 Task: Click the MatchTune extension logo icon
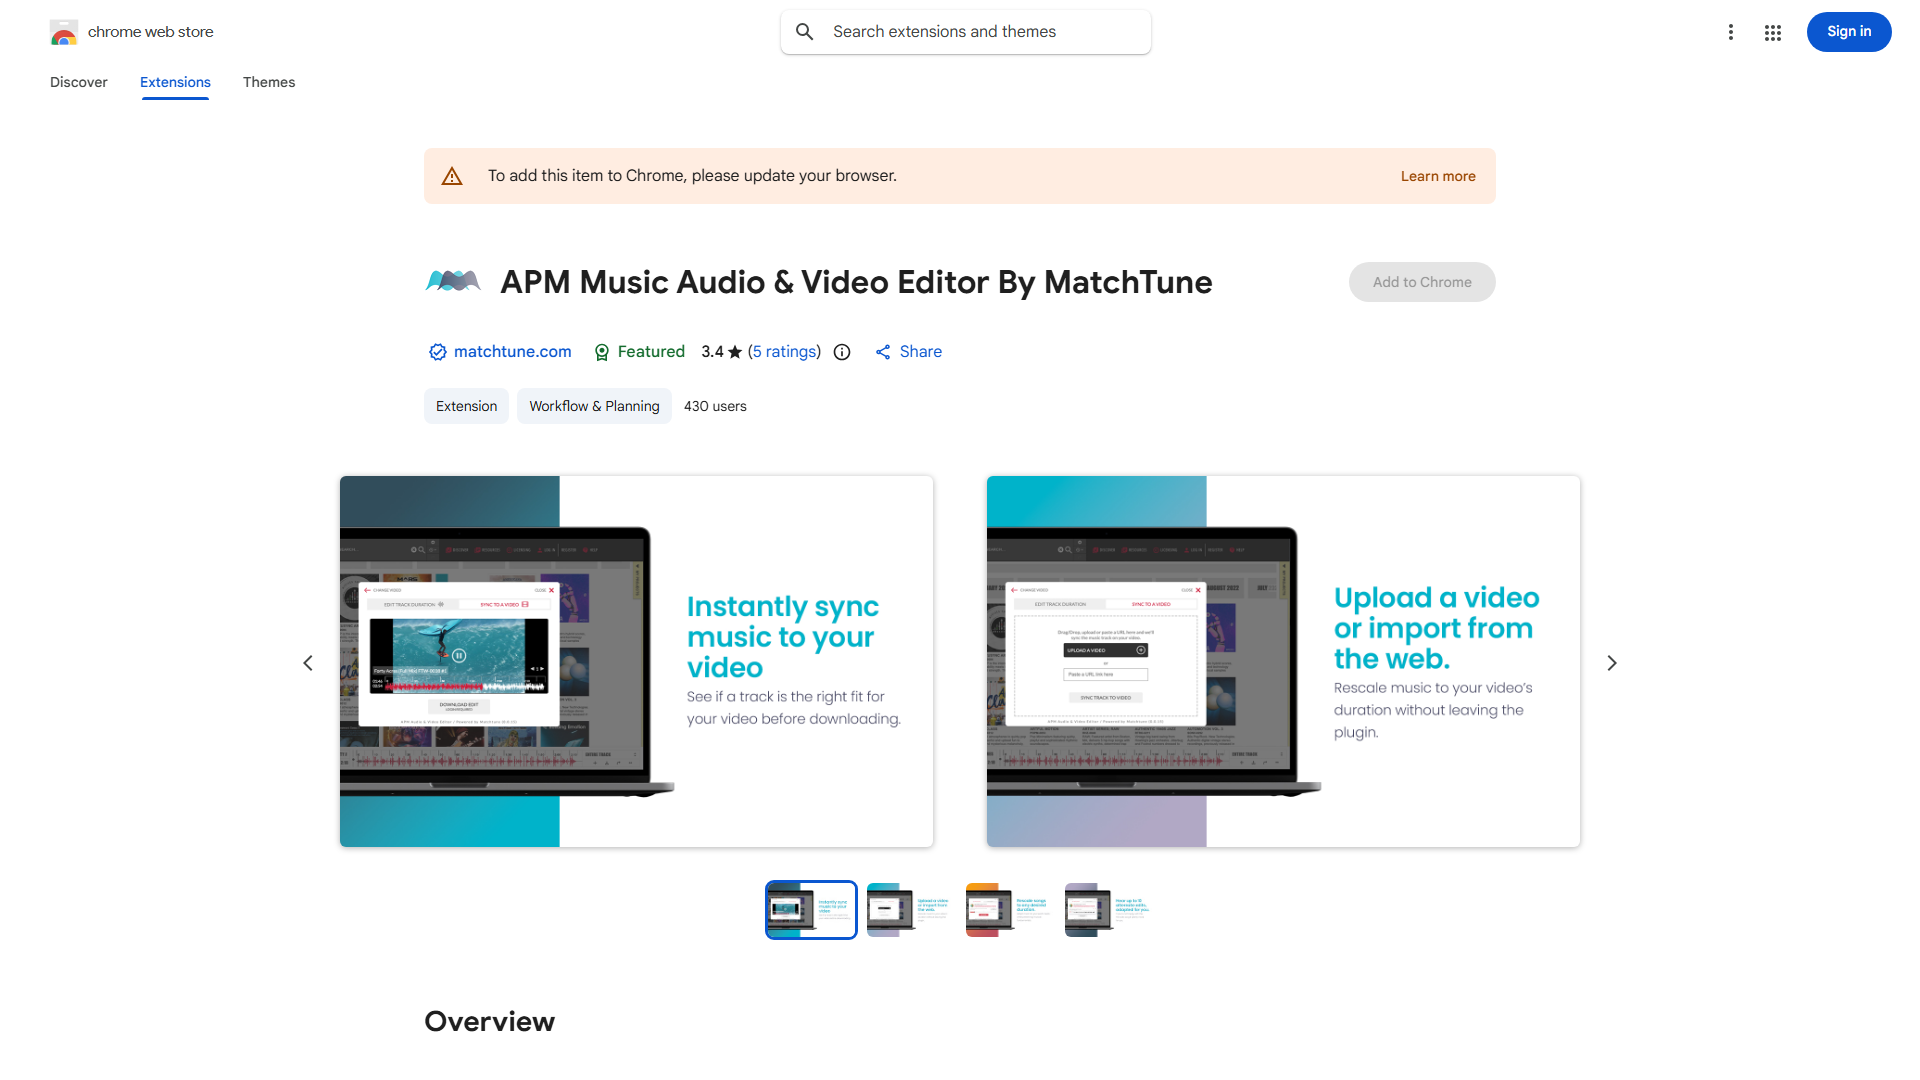click(453, 282)
